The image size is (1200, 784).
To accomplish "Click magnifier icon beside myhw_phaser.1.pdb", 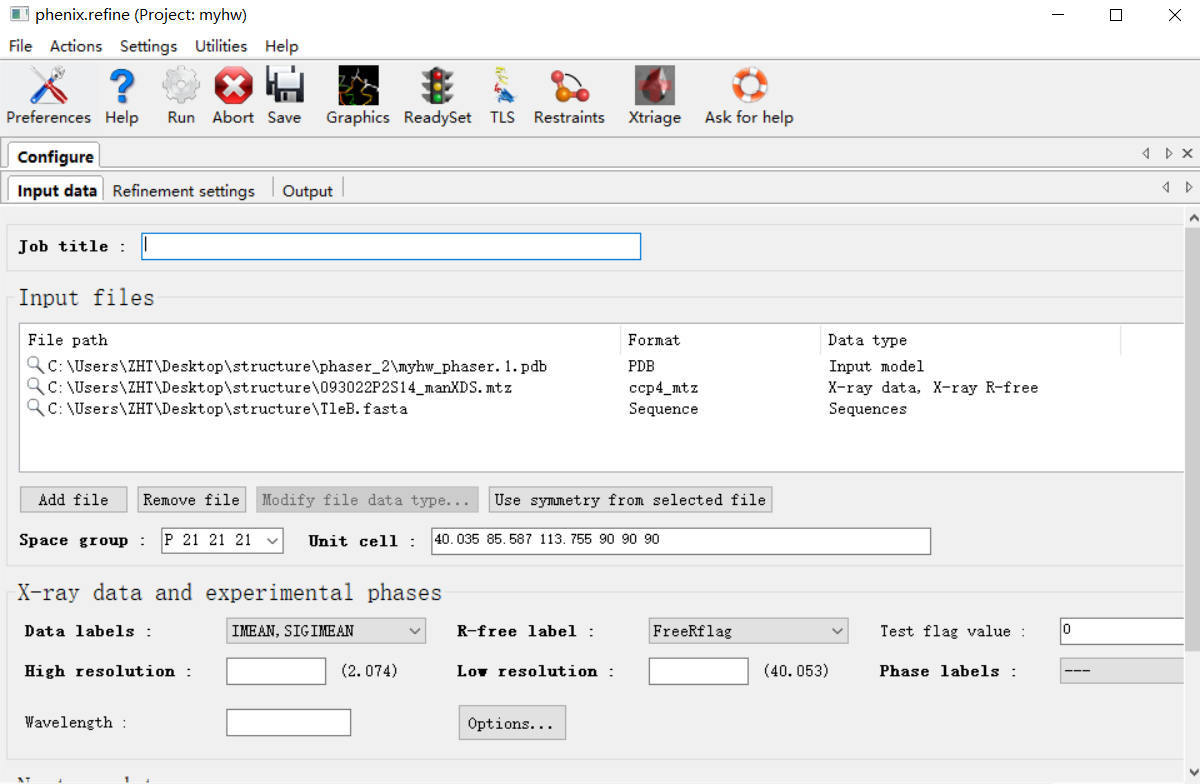I will coord(35,366).
